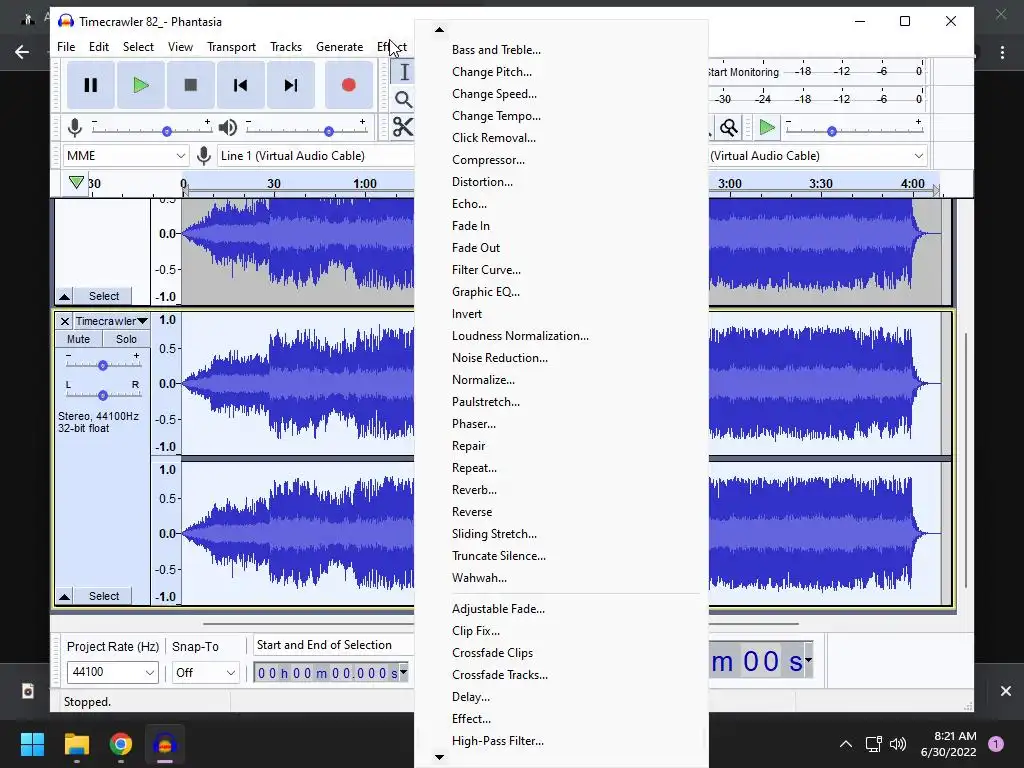Open the Transport menu

[x=231, y=47]
